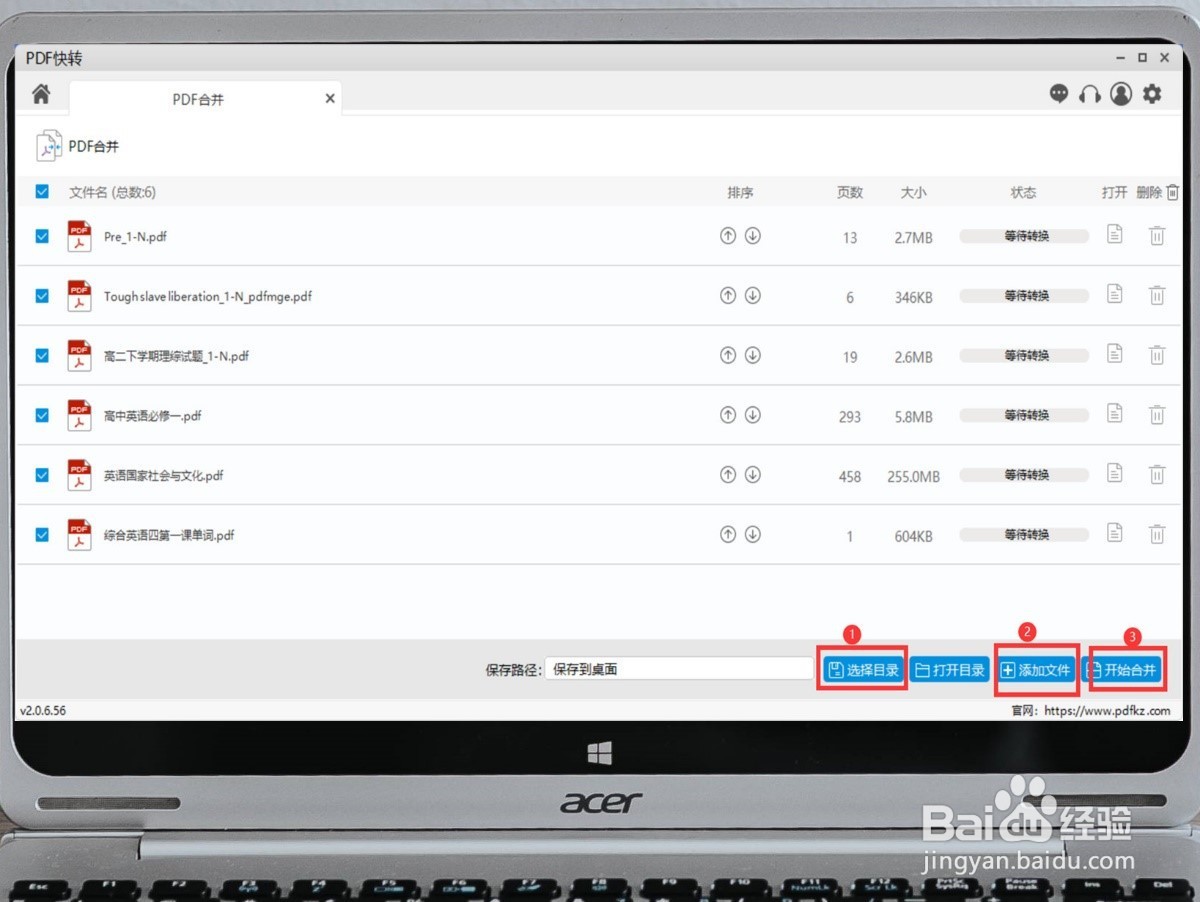Open 高二下学期理综试题 file document icon
This screenshot has height=902, width=1200.
[1115, 353]
